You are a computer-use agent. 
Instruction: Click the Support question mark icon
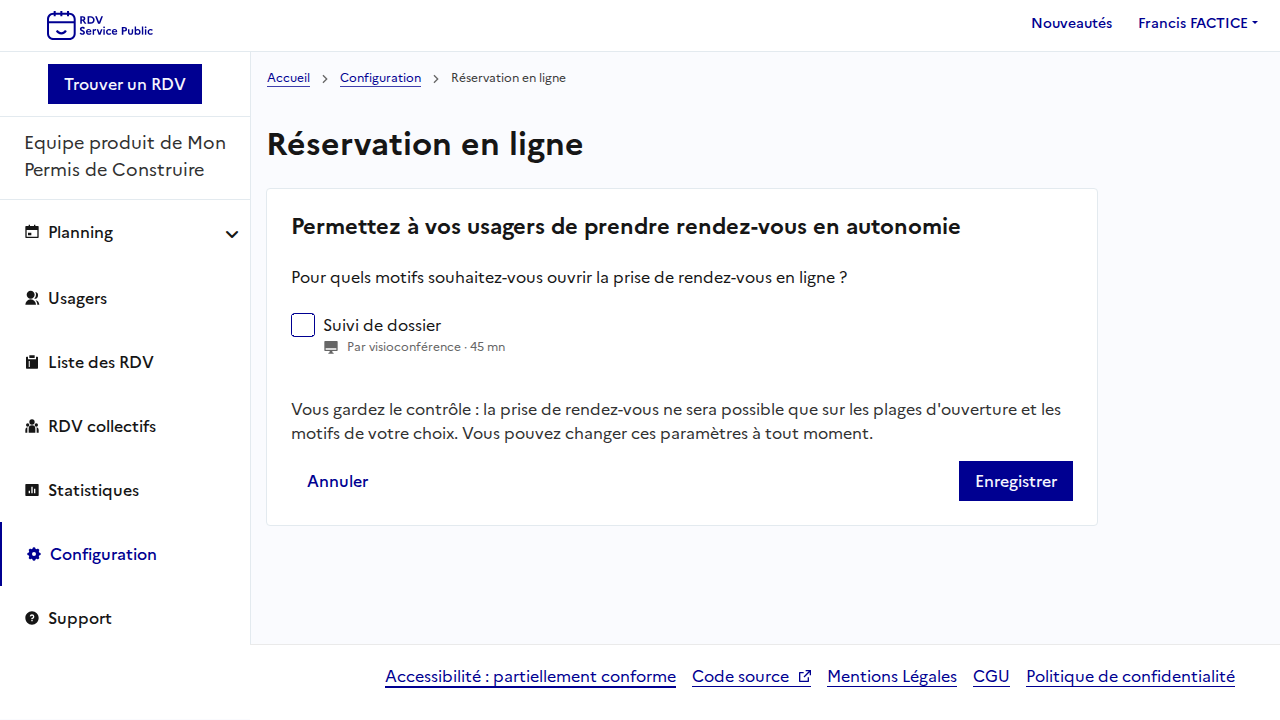pyautogui.click(x=32, y=618)
